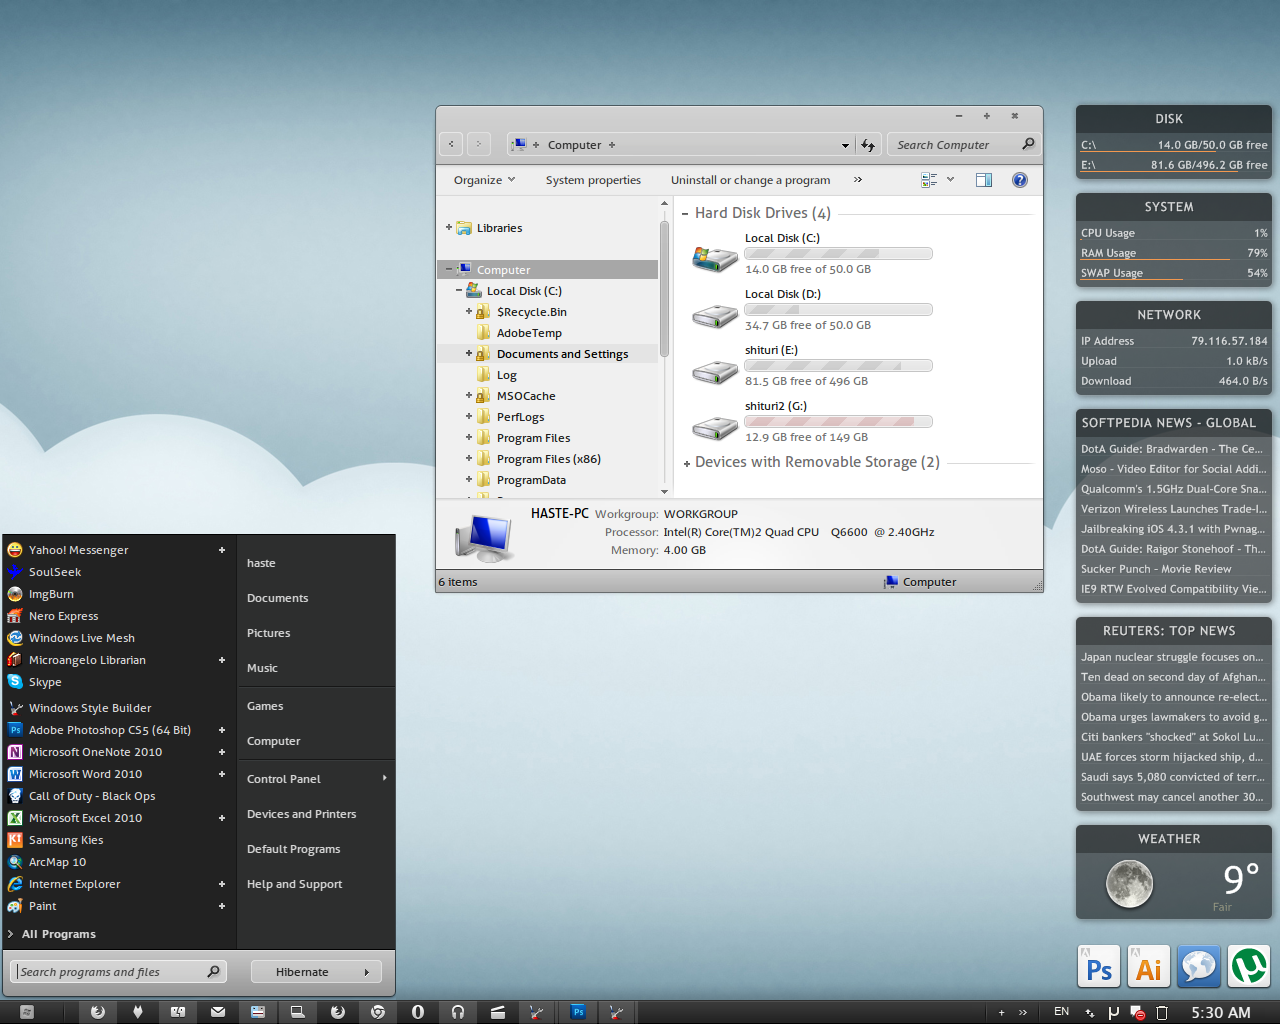Open the mail envelope taskbar icon
The width and height of the screenshot is (1280, 1024).
[x=218, y=1012]
